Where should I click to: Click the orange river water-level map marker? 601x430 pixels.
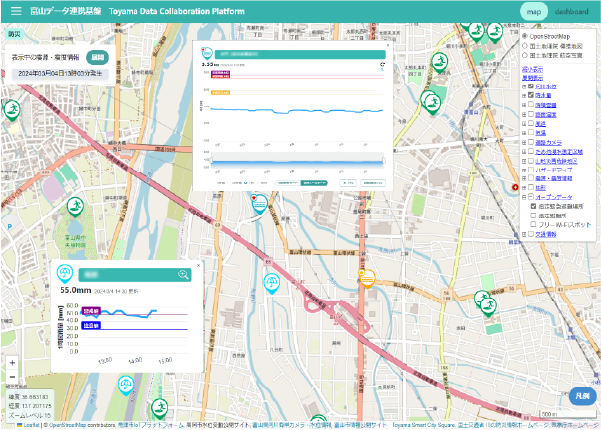coord(367,278)
